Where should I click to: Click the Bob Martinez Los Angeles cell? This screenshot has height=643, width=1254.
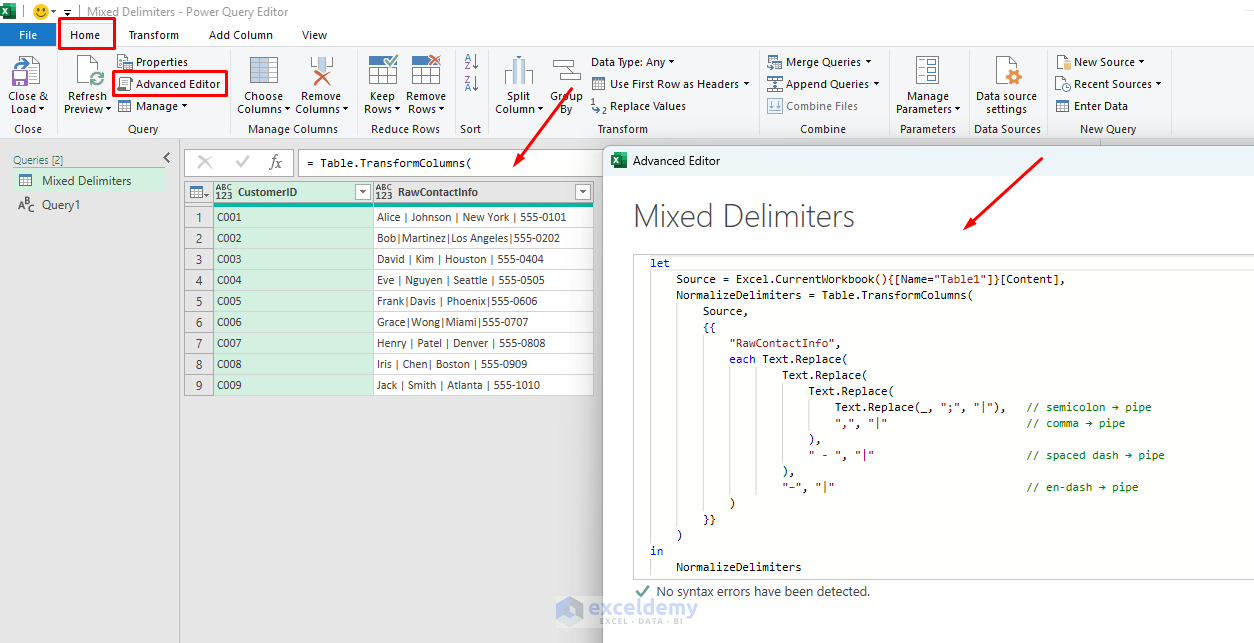(483, 238)
